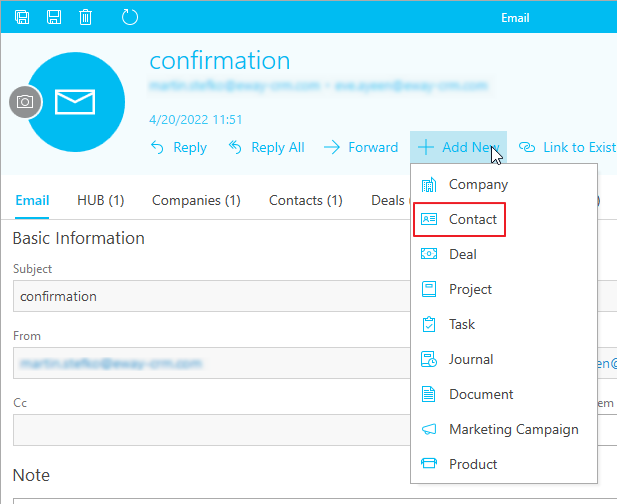Click the Marketing Campaign megaphone icon

[429, 429]
